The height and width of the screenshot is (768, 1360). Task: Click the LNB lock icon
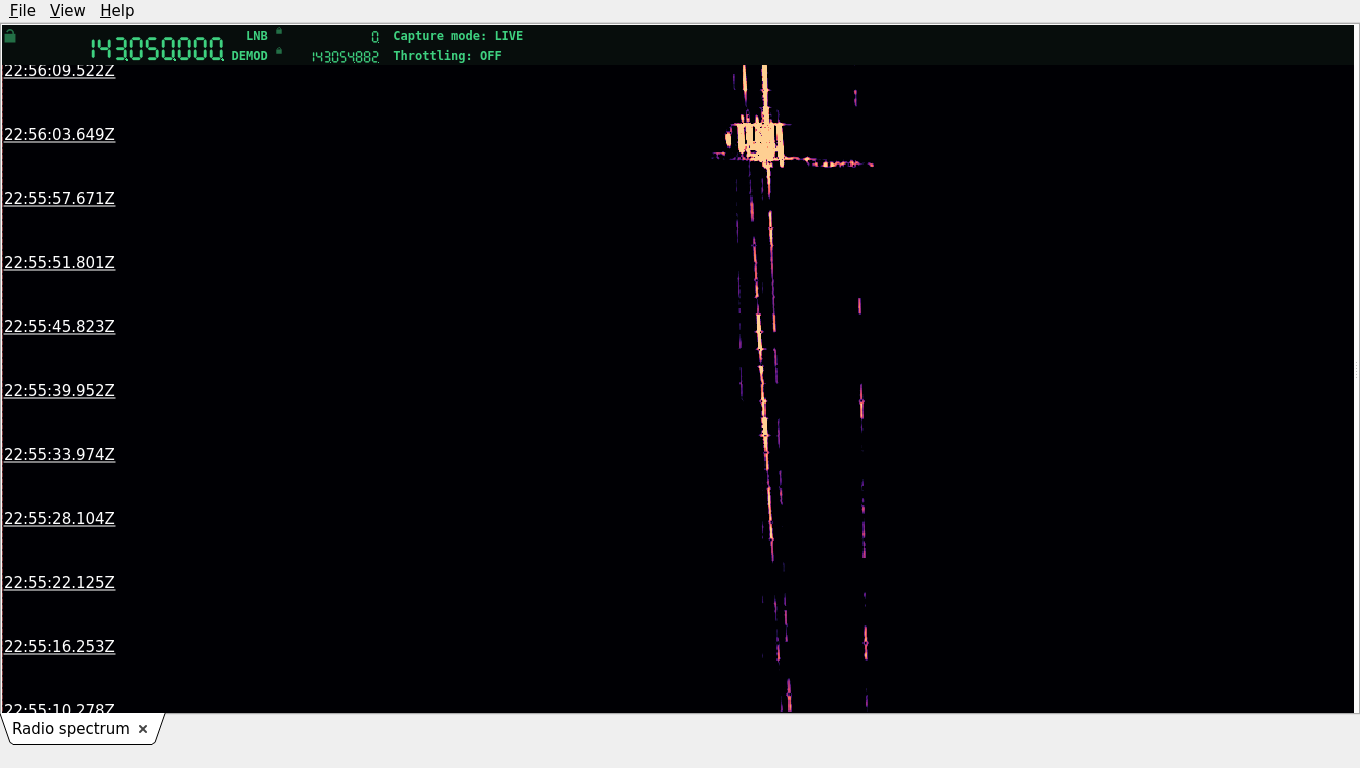(279, 31)
